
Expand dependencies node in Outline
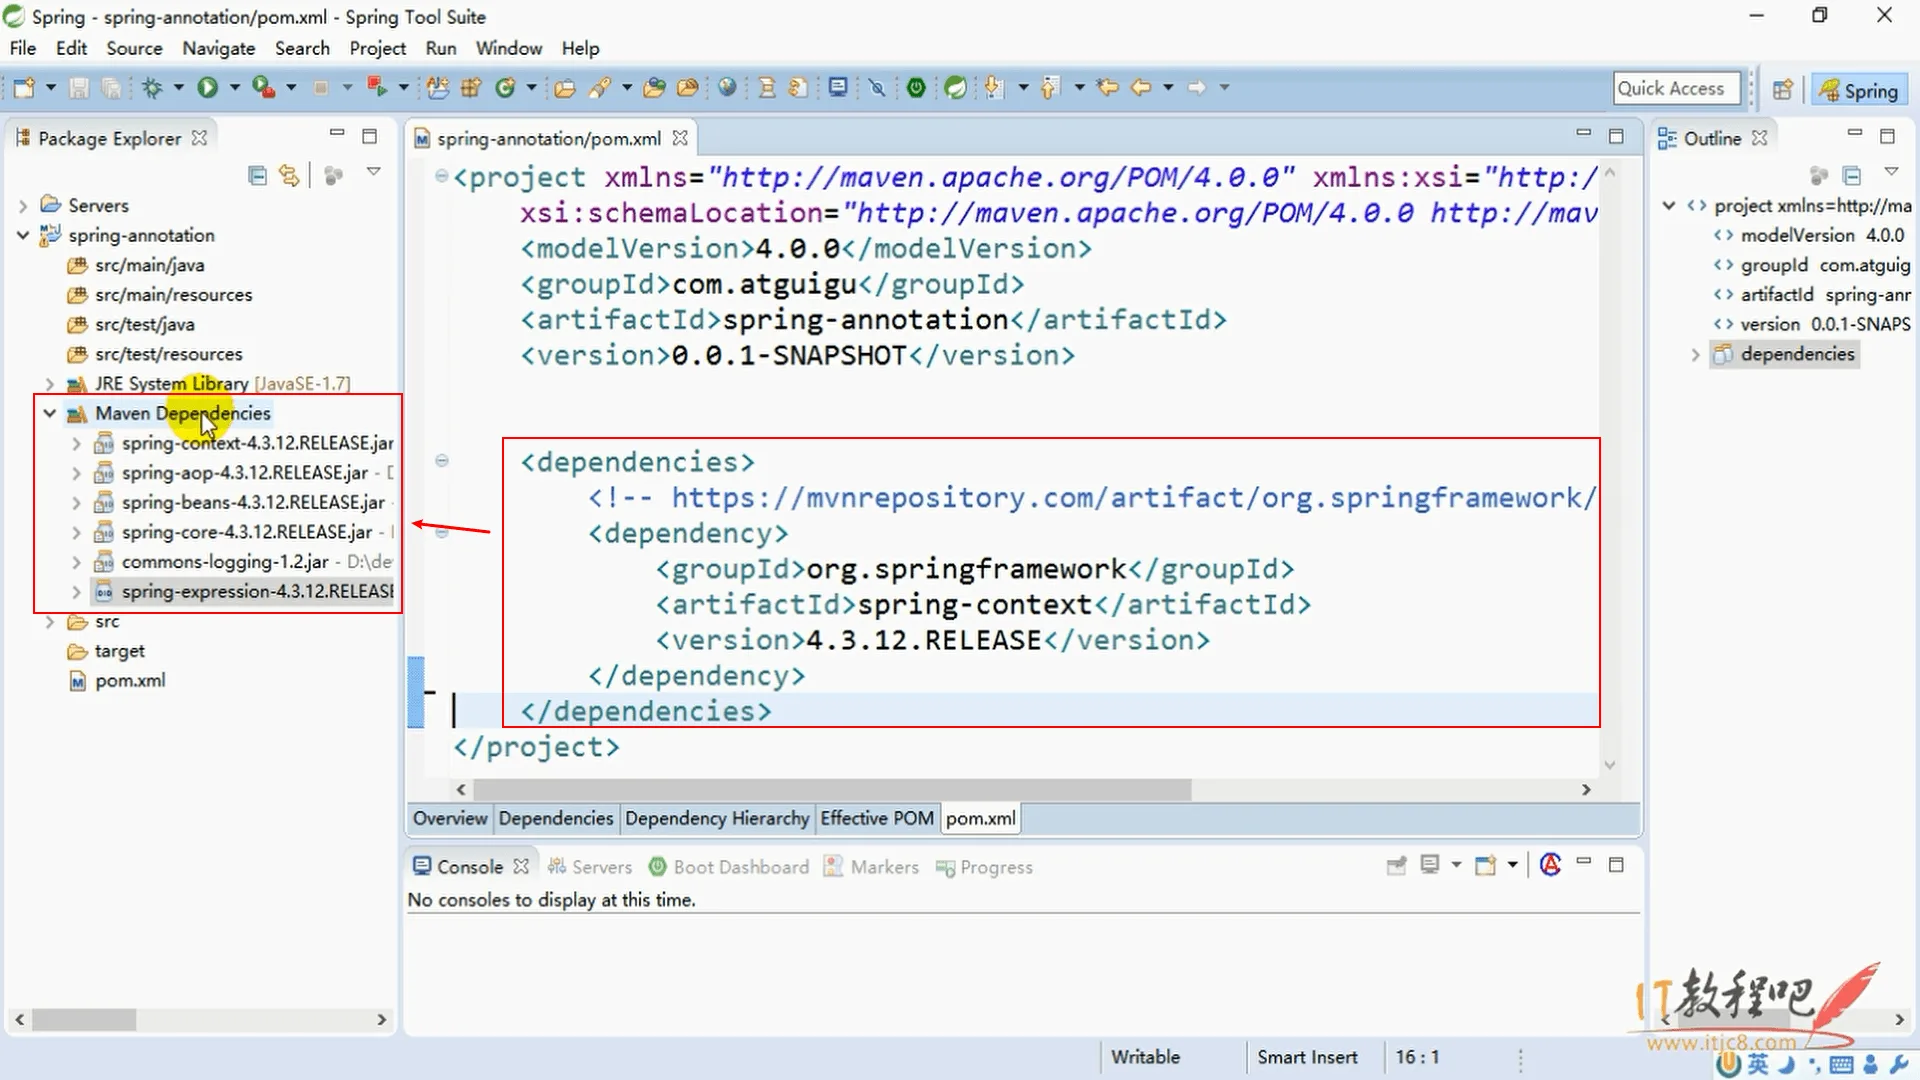(1695, 354)
